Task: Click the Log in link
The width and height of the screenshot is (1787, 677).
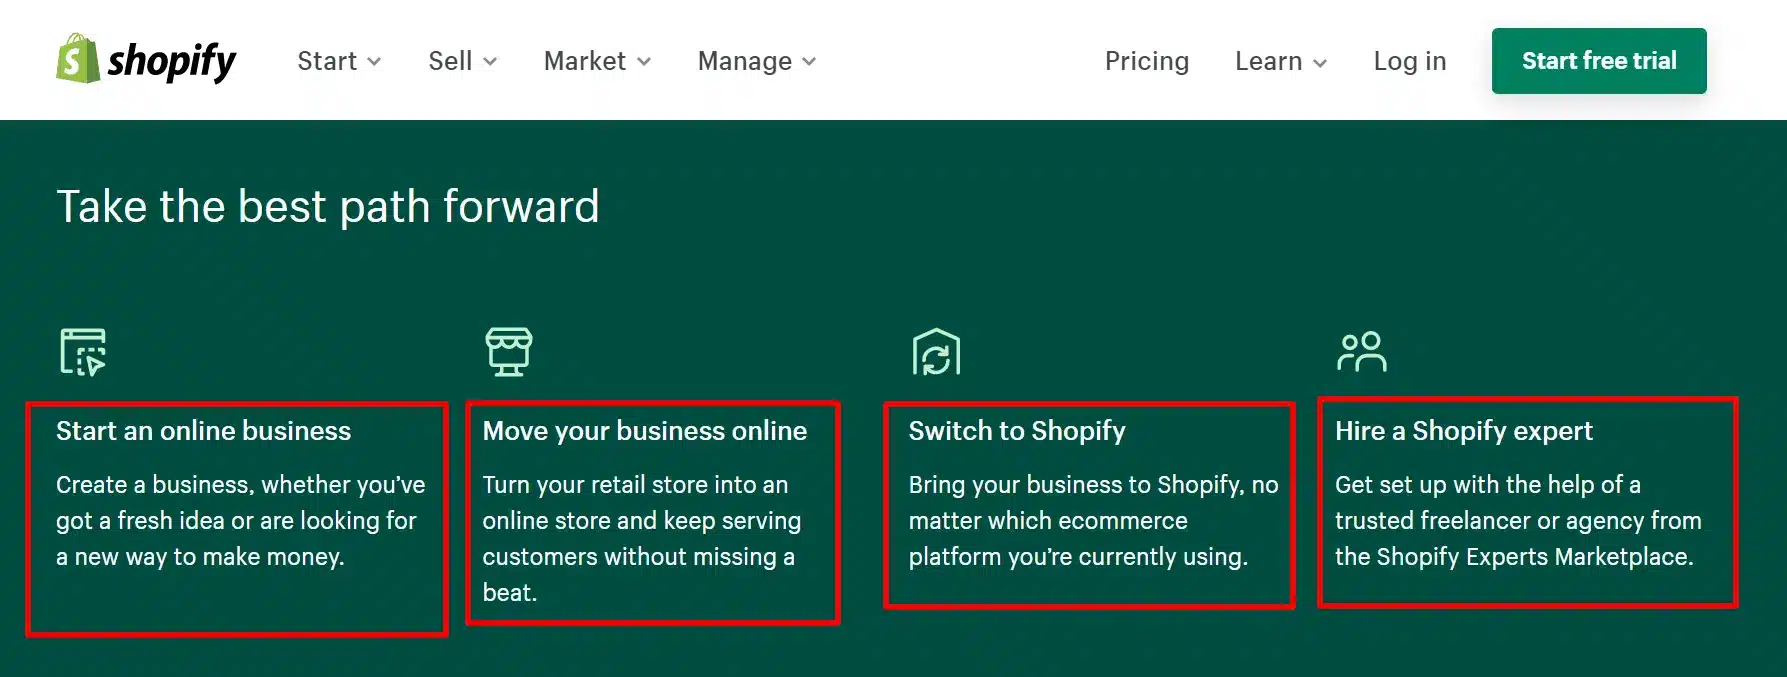Action: [x=1410, y=61]
